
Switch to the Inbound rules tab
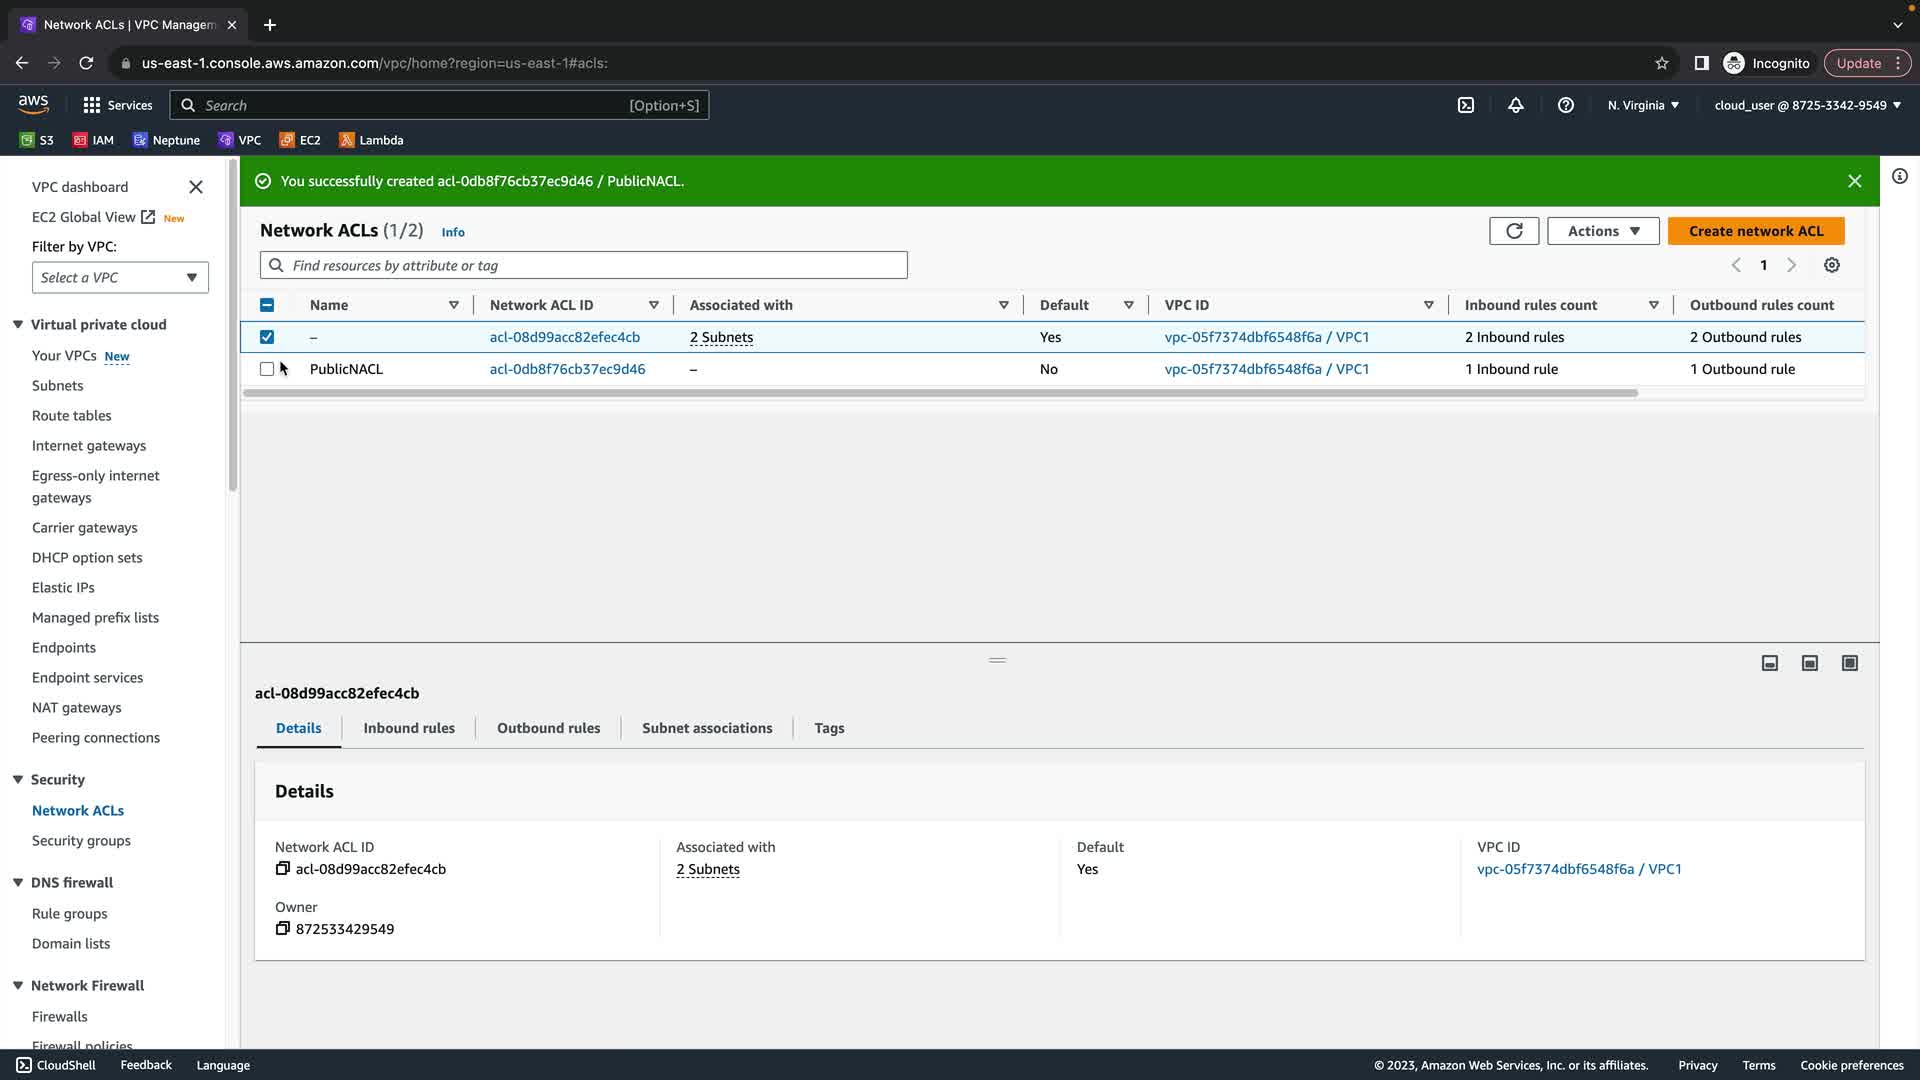tap(408, 728)
